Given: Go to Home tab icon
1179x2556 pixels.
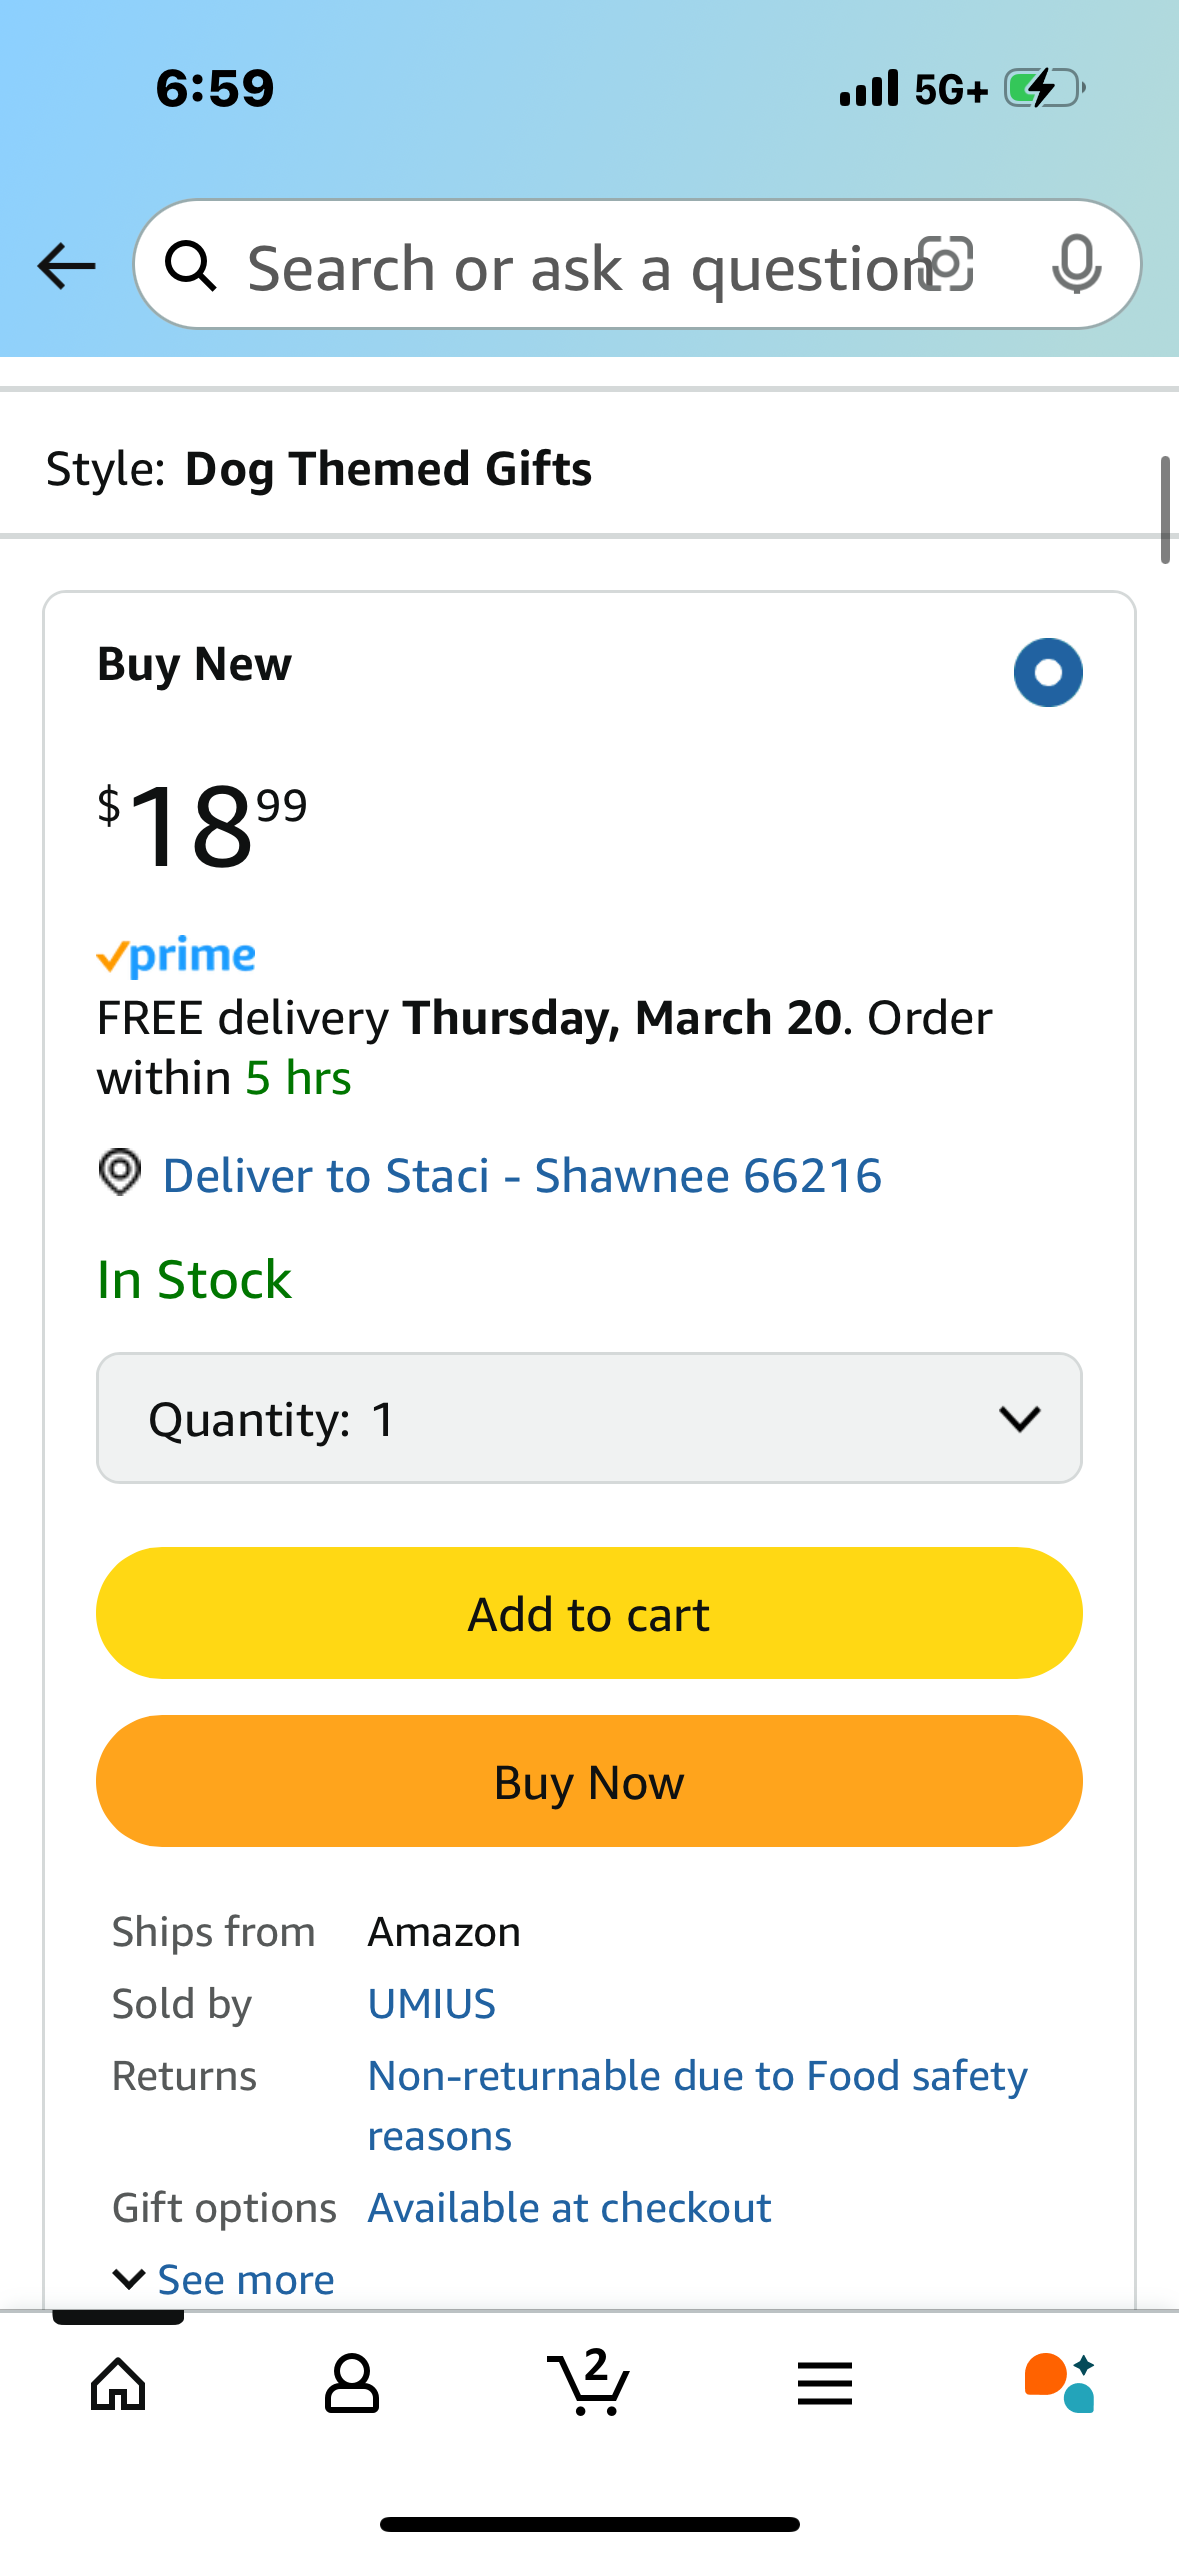Looking at the screenshot, I should (x=118, y=2384).
